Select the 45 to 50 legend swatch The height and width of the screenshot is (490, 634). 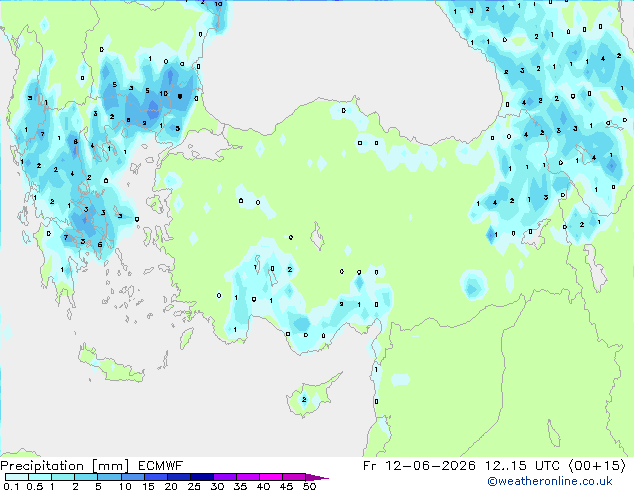point(294,477)
